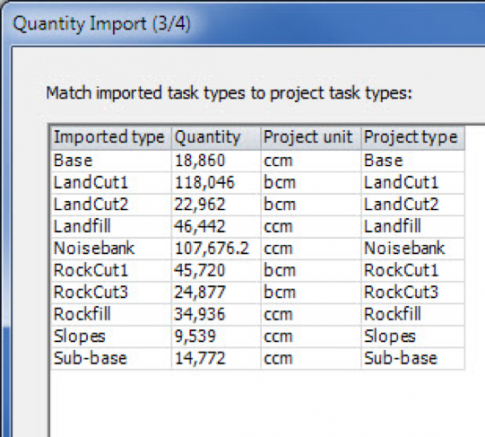The height and width of the screenshot is (437, 485).
Task: Open Project type cell for LandCut2
Action: [x=413, y=204]
